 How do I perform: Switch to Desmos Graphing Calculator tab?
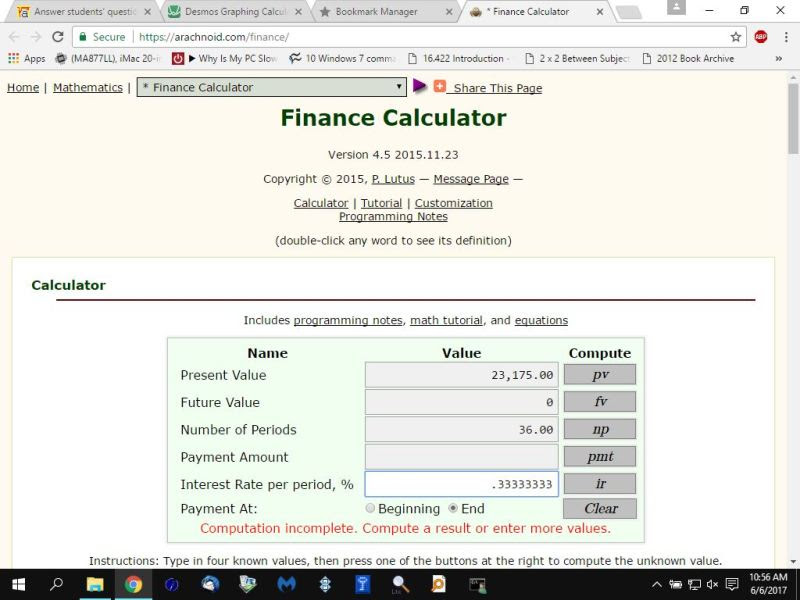(x=236, y=11)
